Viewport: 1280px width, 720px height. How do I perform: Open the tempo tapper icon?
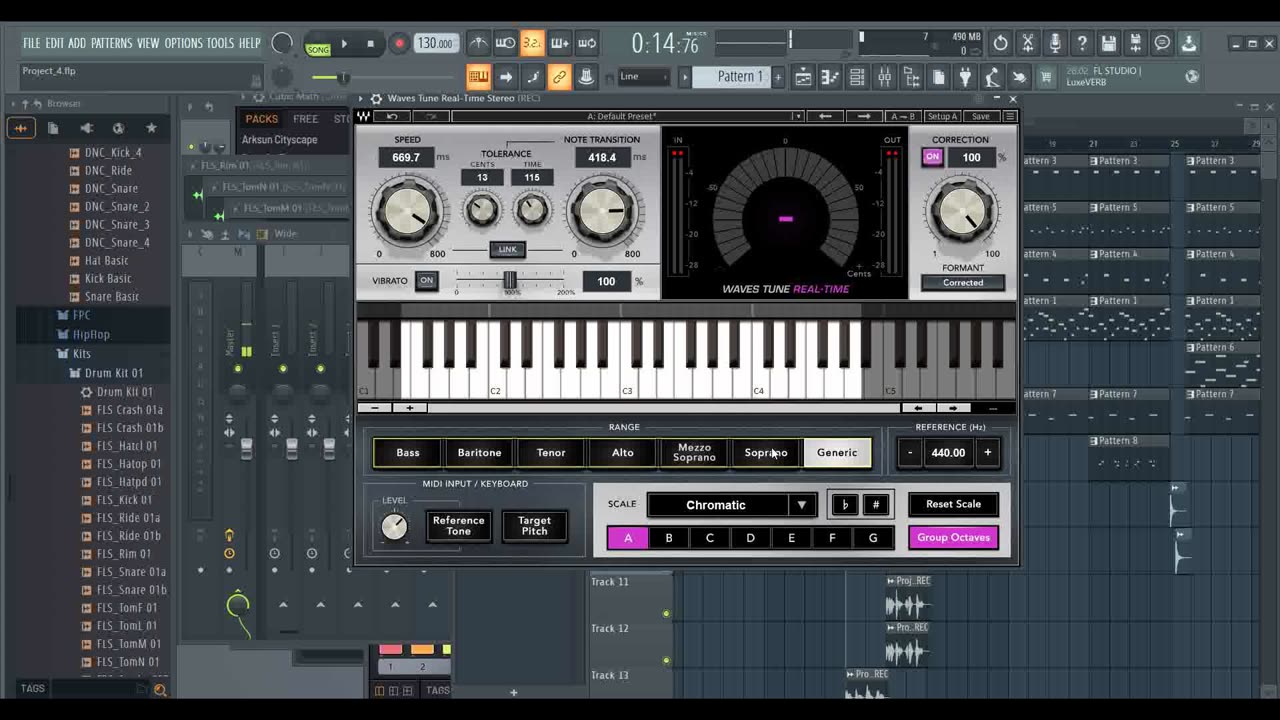tap(992, 77)
